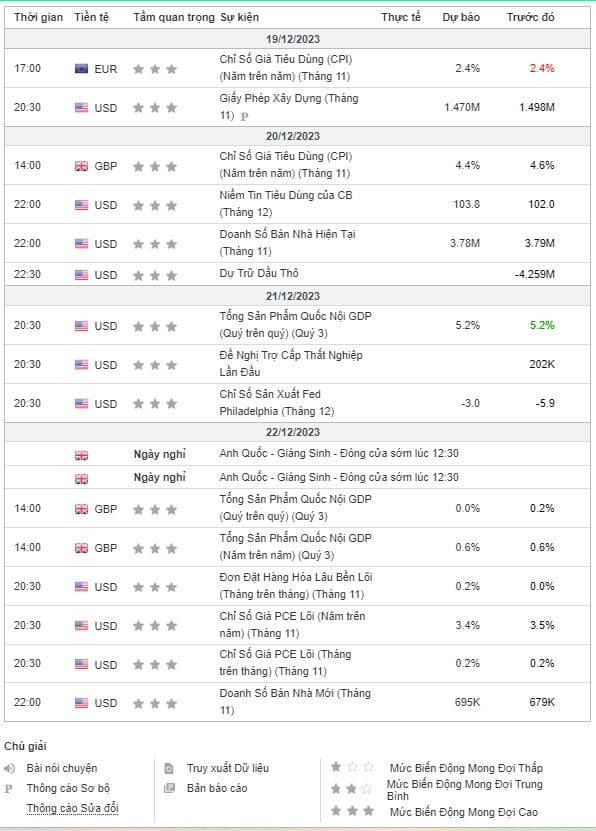Click the preliminary release P icon beside Giấy Phép Xây Dựng
This screenshot has height=831, width=596.
pyautogui.click(x=244, y=117)
